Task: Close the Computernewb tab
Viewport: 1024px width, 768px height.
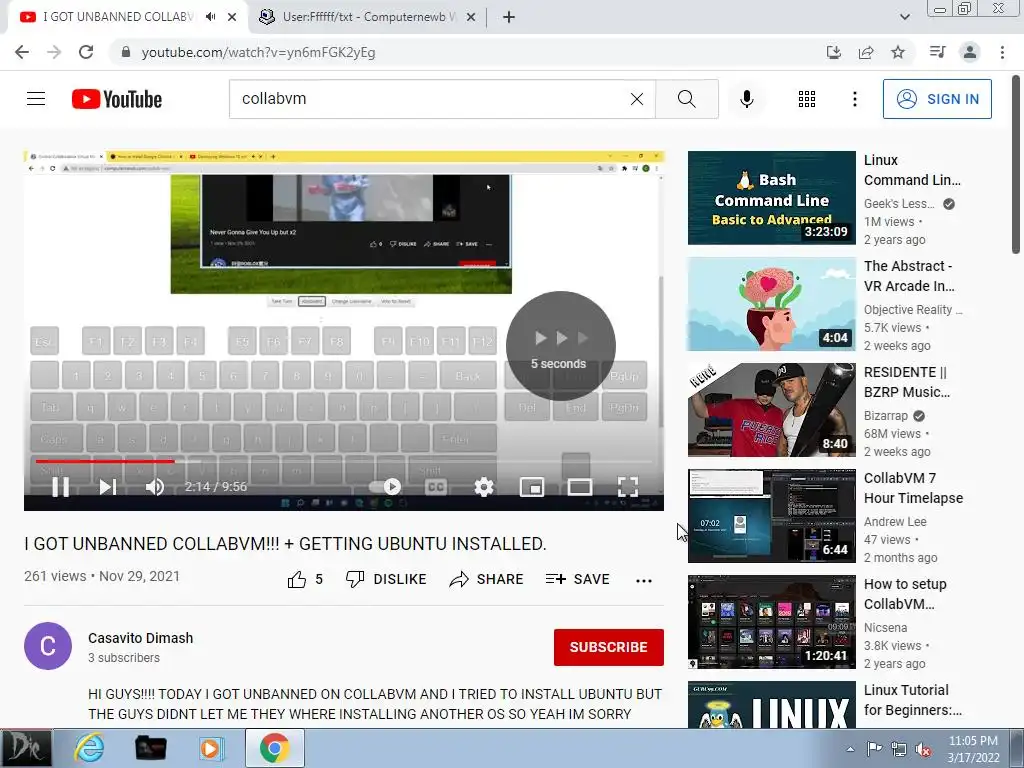Action: pyautogui.click(x=470, y=17)
